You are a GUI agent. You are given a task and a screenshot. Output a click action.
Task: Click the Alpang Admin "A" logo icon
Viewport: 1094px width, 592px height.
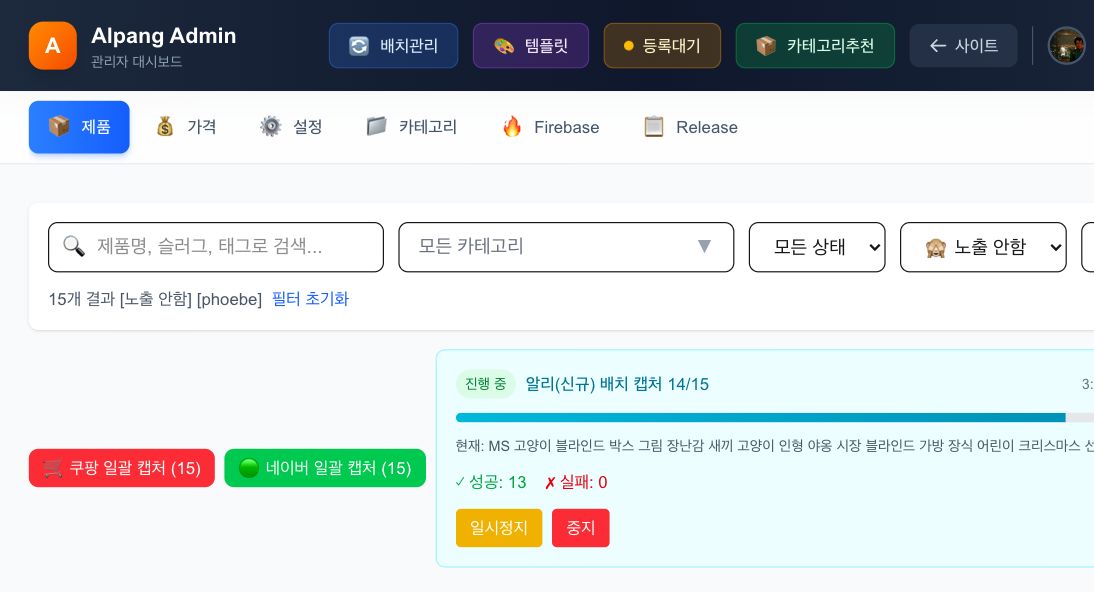(x=52, y=45)
